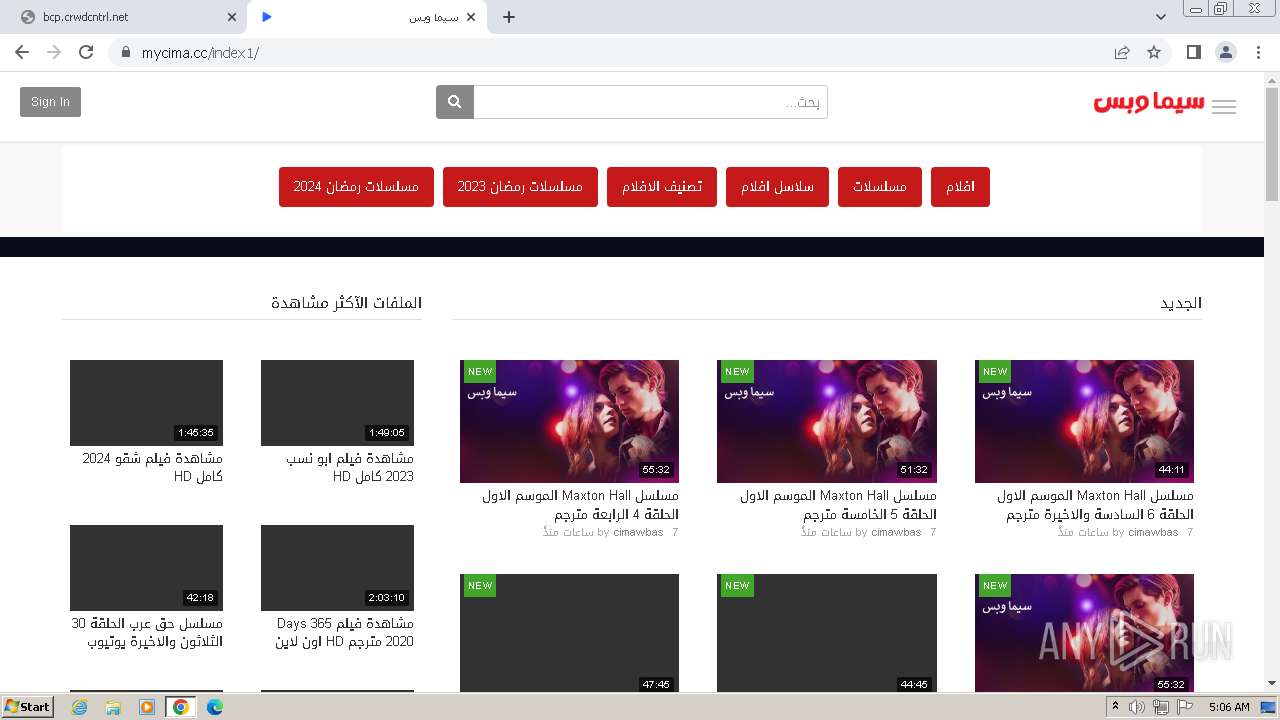Click cimawbas author under episode 6
Viewport: 1280px width, 720px height.
point(1153,533)
